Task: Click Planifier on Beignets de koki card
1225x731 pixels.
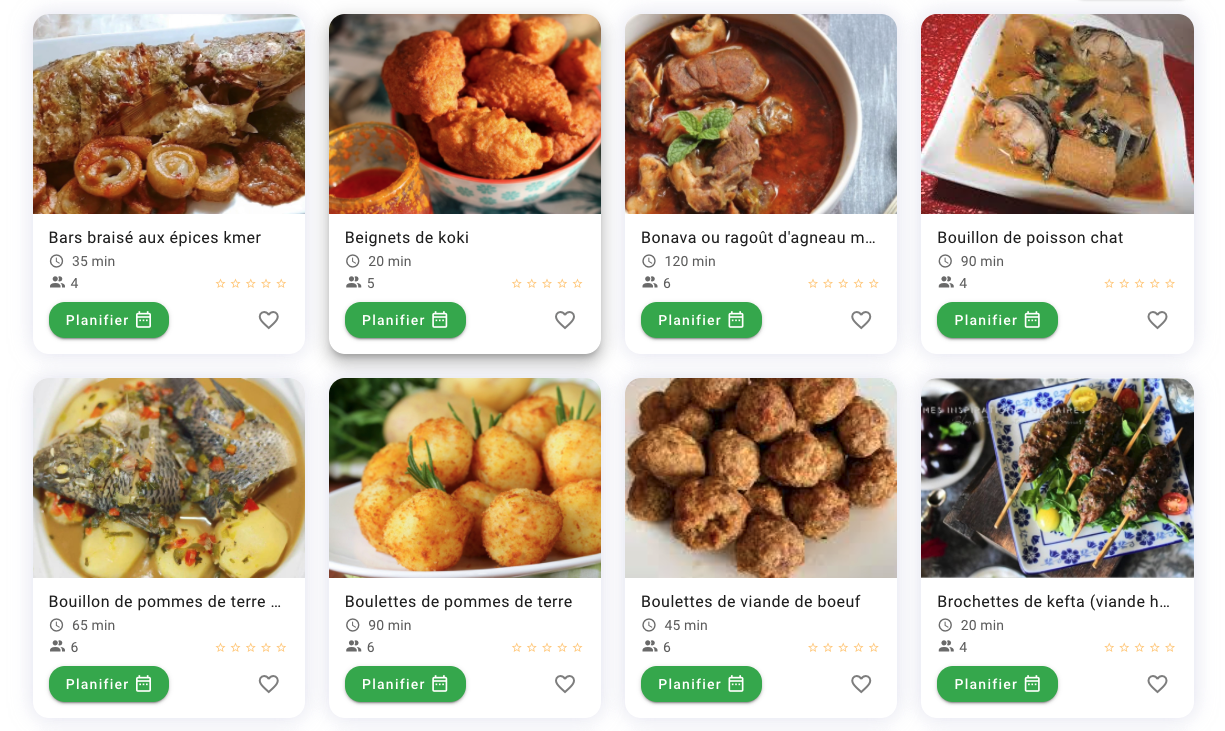Action: tap(405, 320)
